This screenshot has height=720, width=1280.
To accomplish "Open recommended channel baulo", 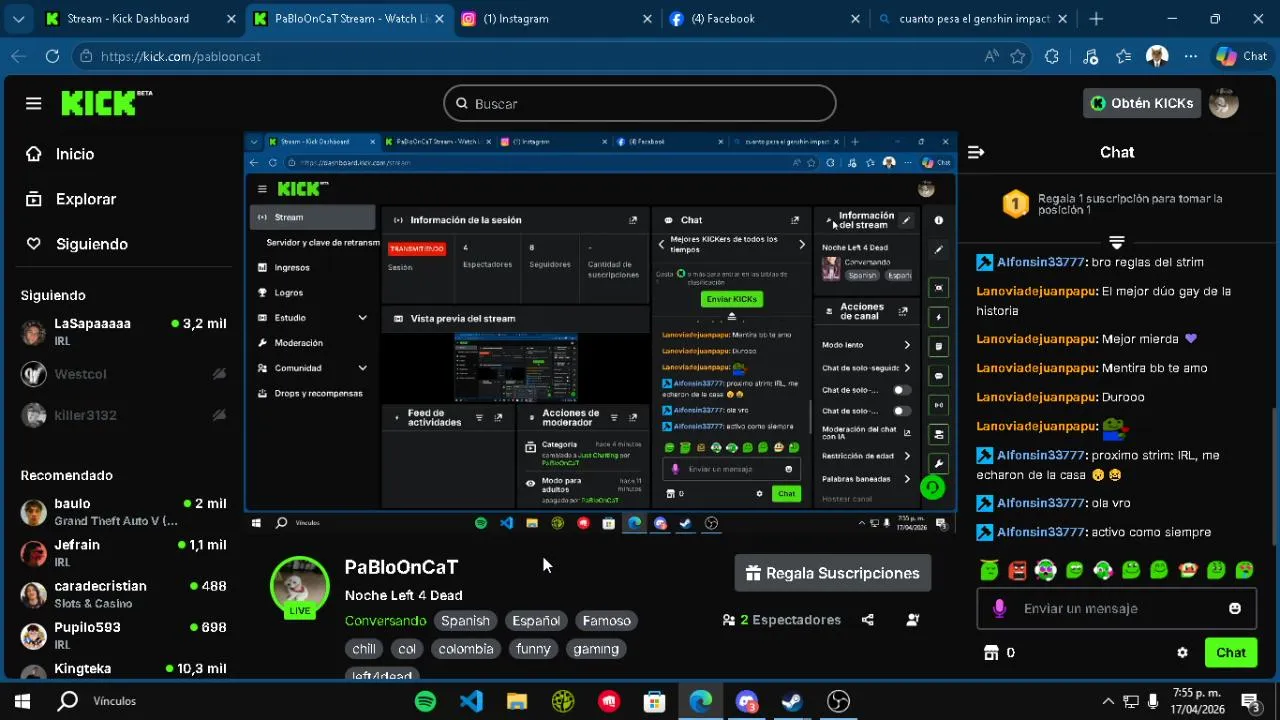I will (x=124, y=512).
